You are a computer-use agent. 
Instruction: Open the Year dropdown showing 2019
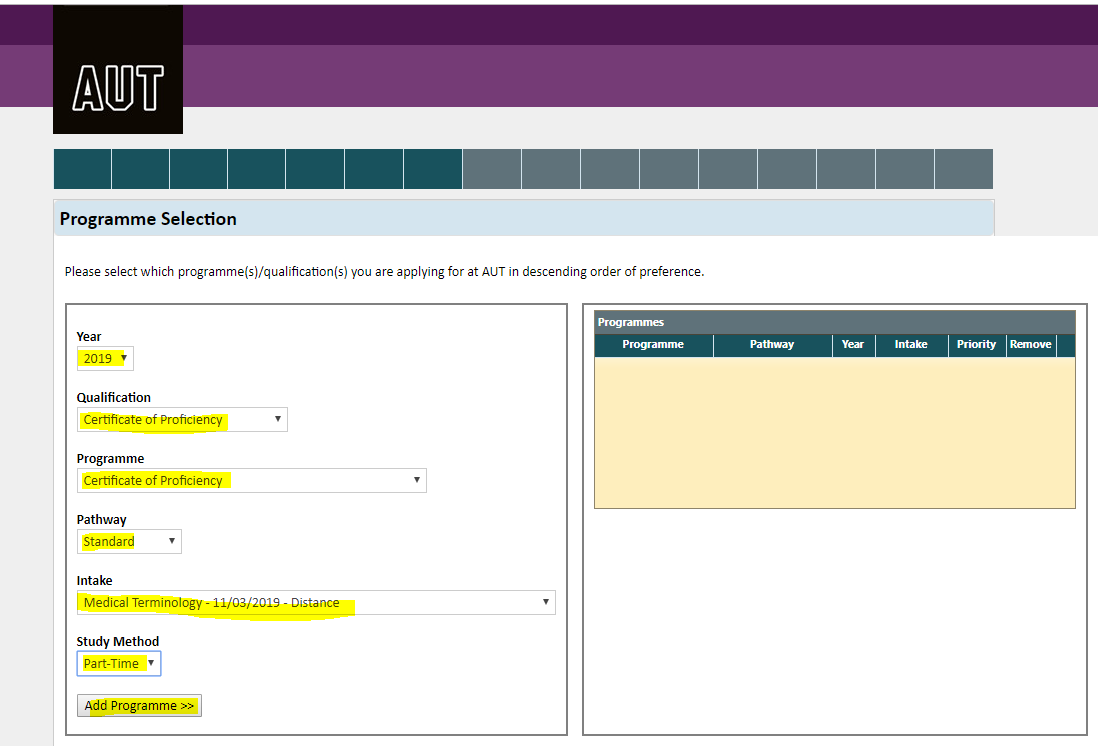click(105, 358)
